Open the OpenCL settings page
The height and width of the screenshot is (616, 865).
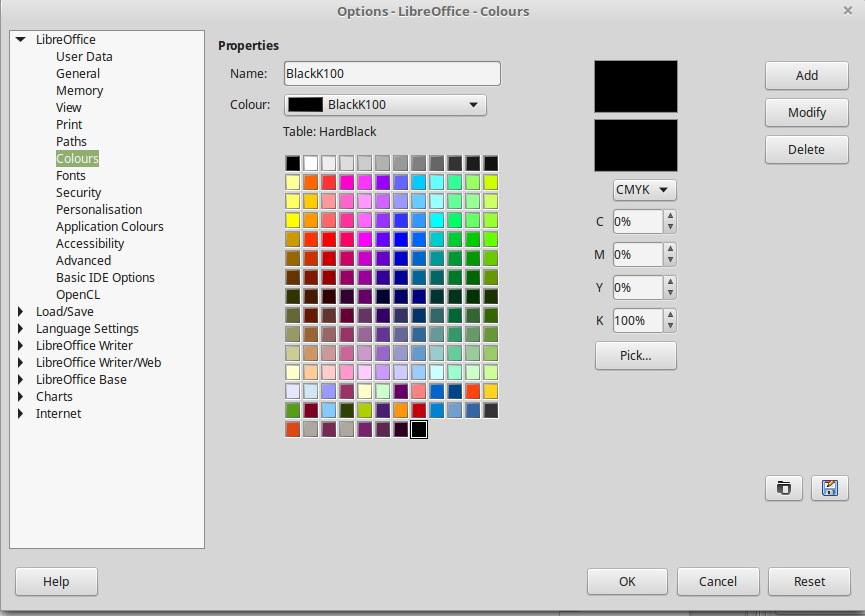(78, 295)
